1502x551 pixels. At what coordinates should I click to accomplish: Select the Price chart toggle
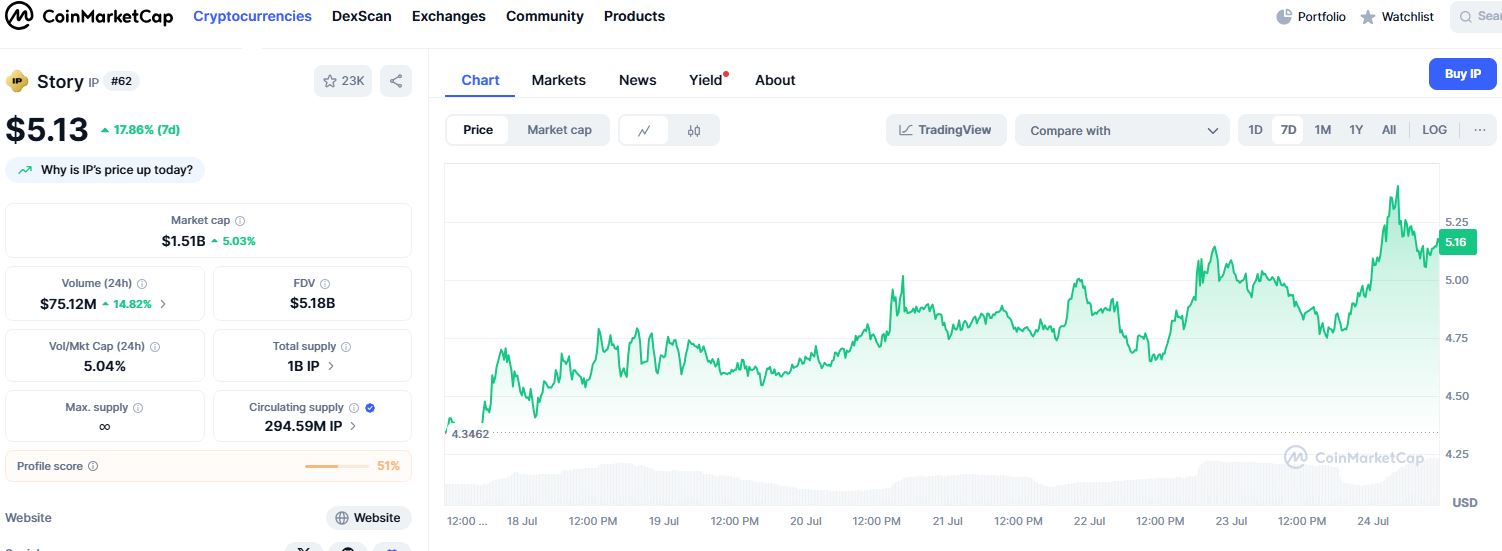click(x=478, y=130)
